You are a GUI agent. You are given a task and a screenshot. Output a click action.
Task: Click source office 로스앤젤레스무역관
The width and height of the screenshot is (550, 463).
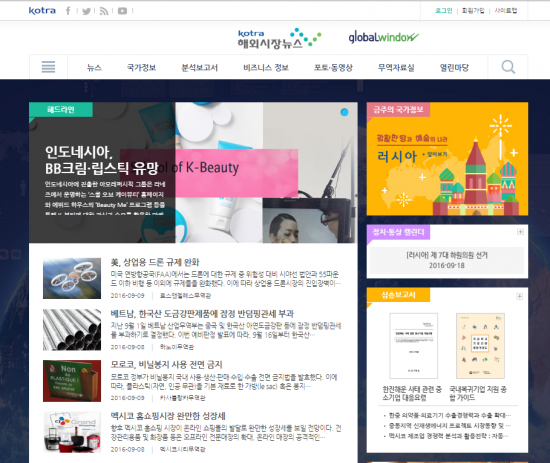tap(185, 296)
